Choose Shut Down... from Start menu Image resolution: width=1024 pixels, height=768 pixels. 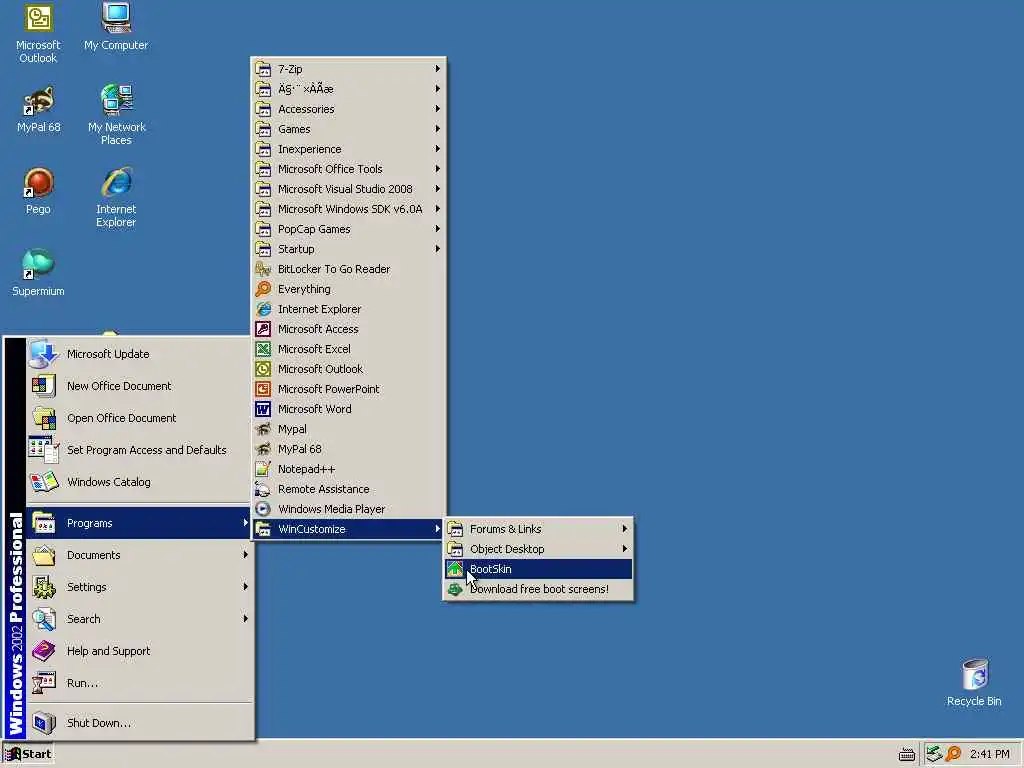pyautogui.click(x=139, y=723)
